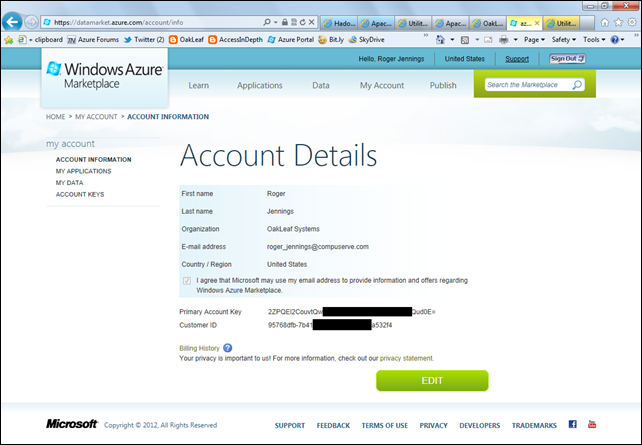Expand the Print dropdown arrow
Screen dimensions: 642x445
tap(515, 40)
